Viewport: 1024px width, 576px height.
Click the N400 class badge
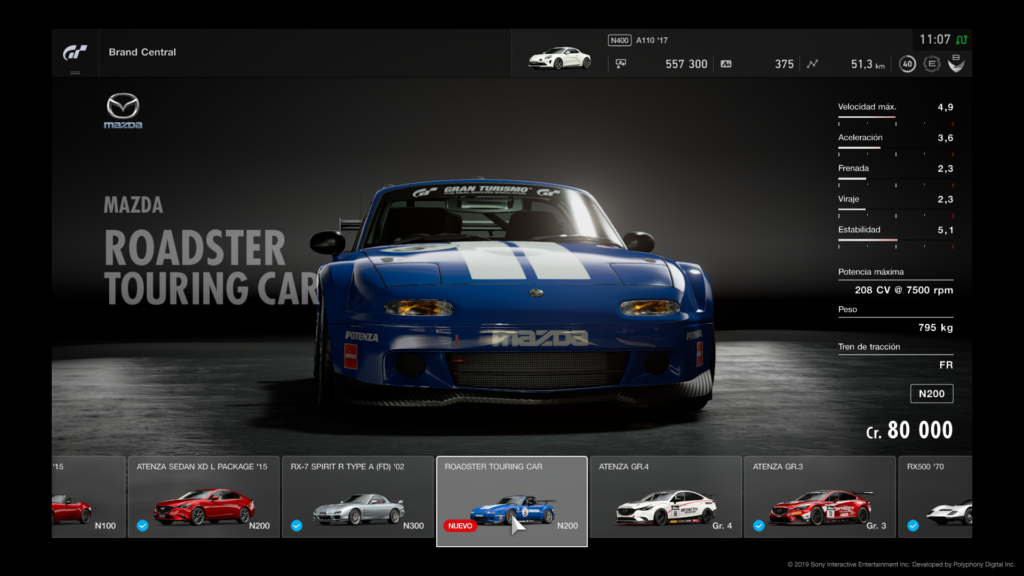619,40
